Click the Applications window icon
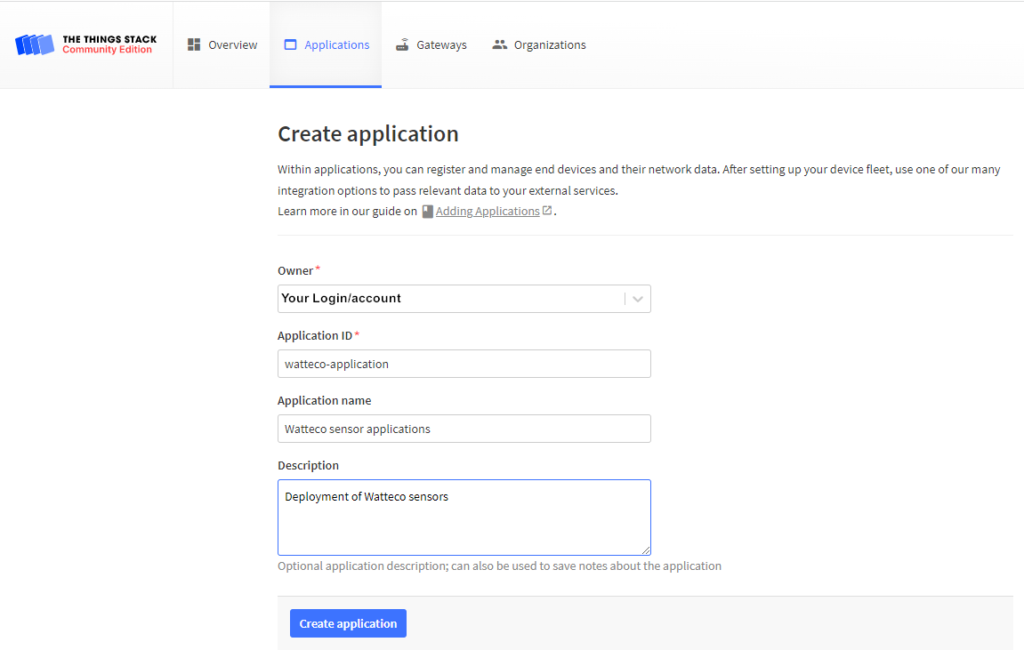The width and height of the screenshot is (1024, 650). (291, 45)
